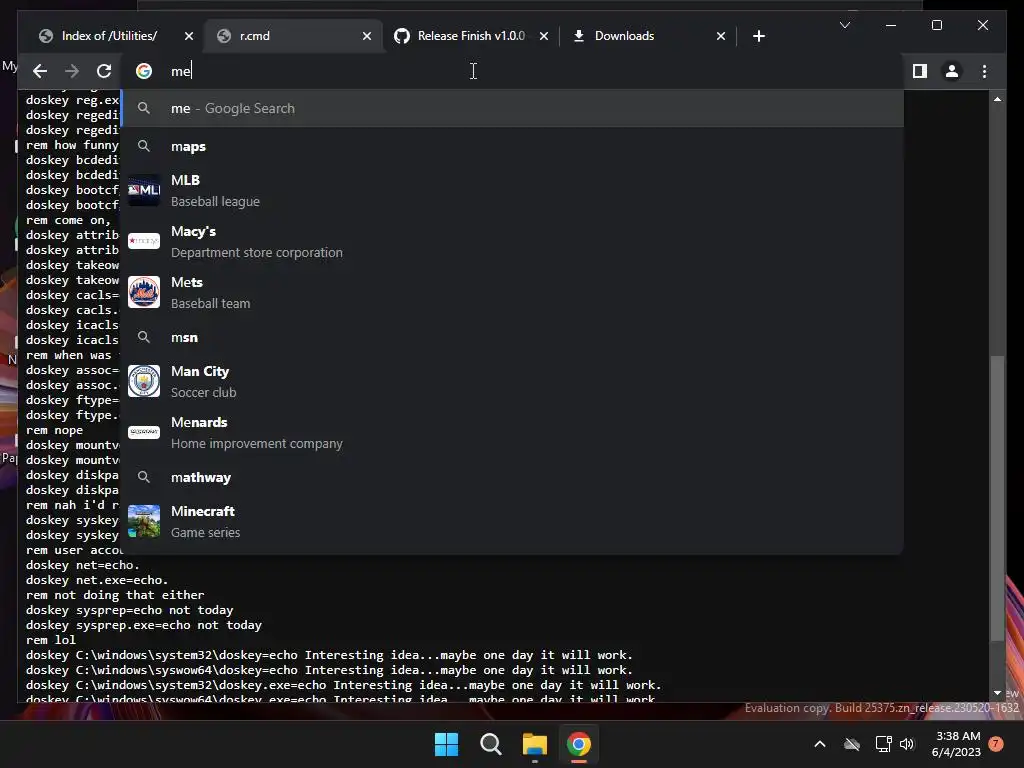Select the Mets Baseball team suggestion
Image resolution: width=1024 pixels, height=768 pixels.
[513, 292]
